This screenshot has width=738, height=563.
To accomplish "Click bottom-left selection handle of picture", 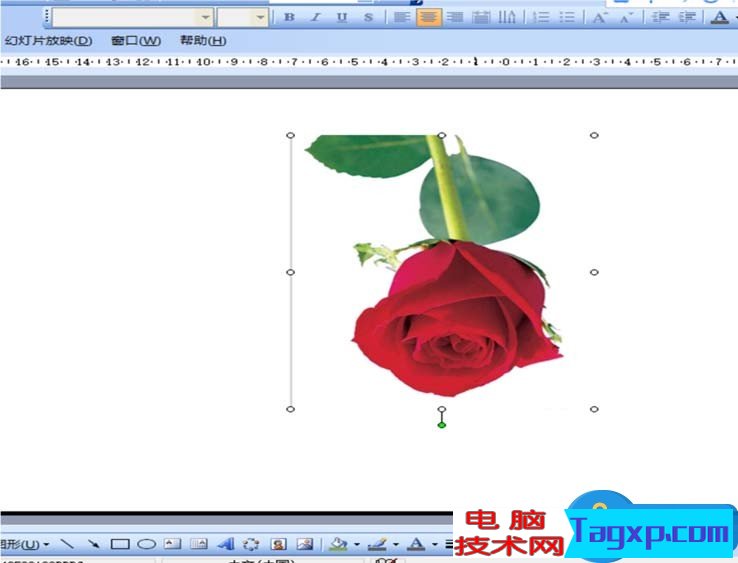I will coord(290,409).
